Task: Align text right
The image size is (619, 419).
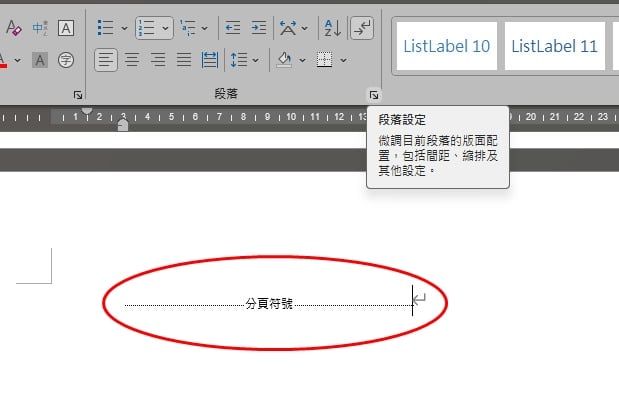Action: click(158, 60)
